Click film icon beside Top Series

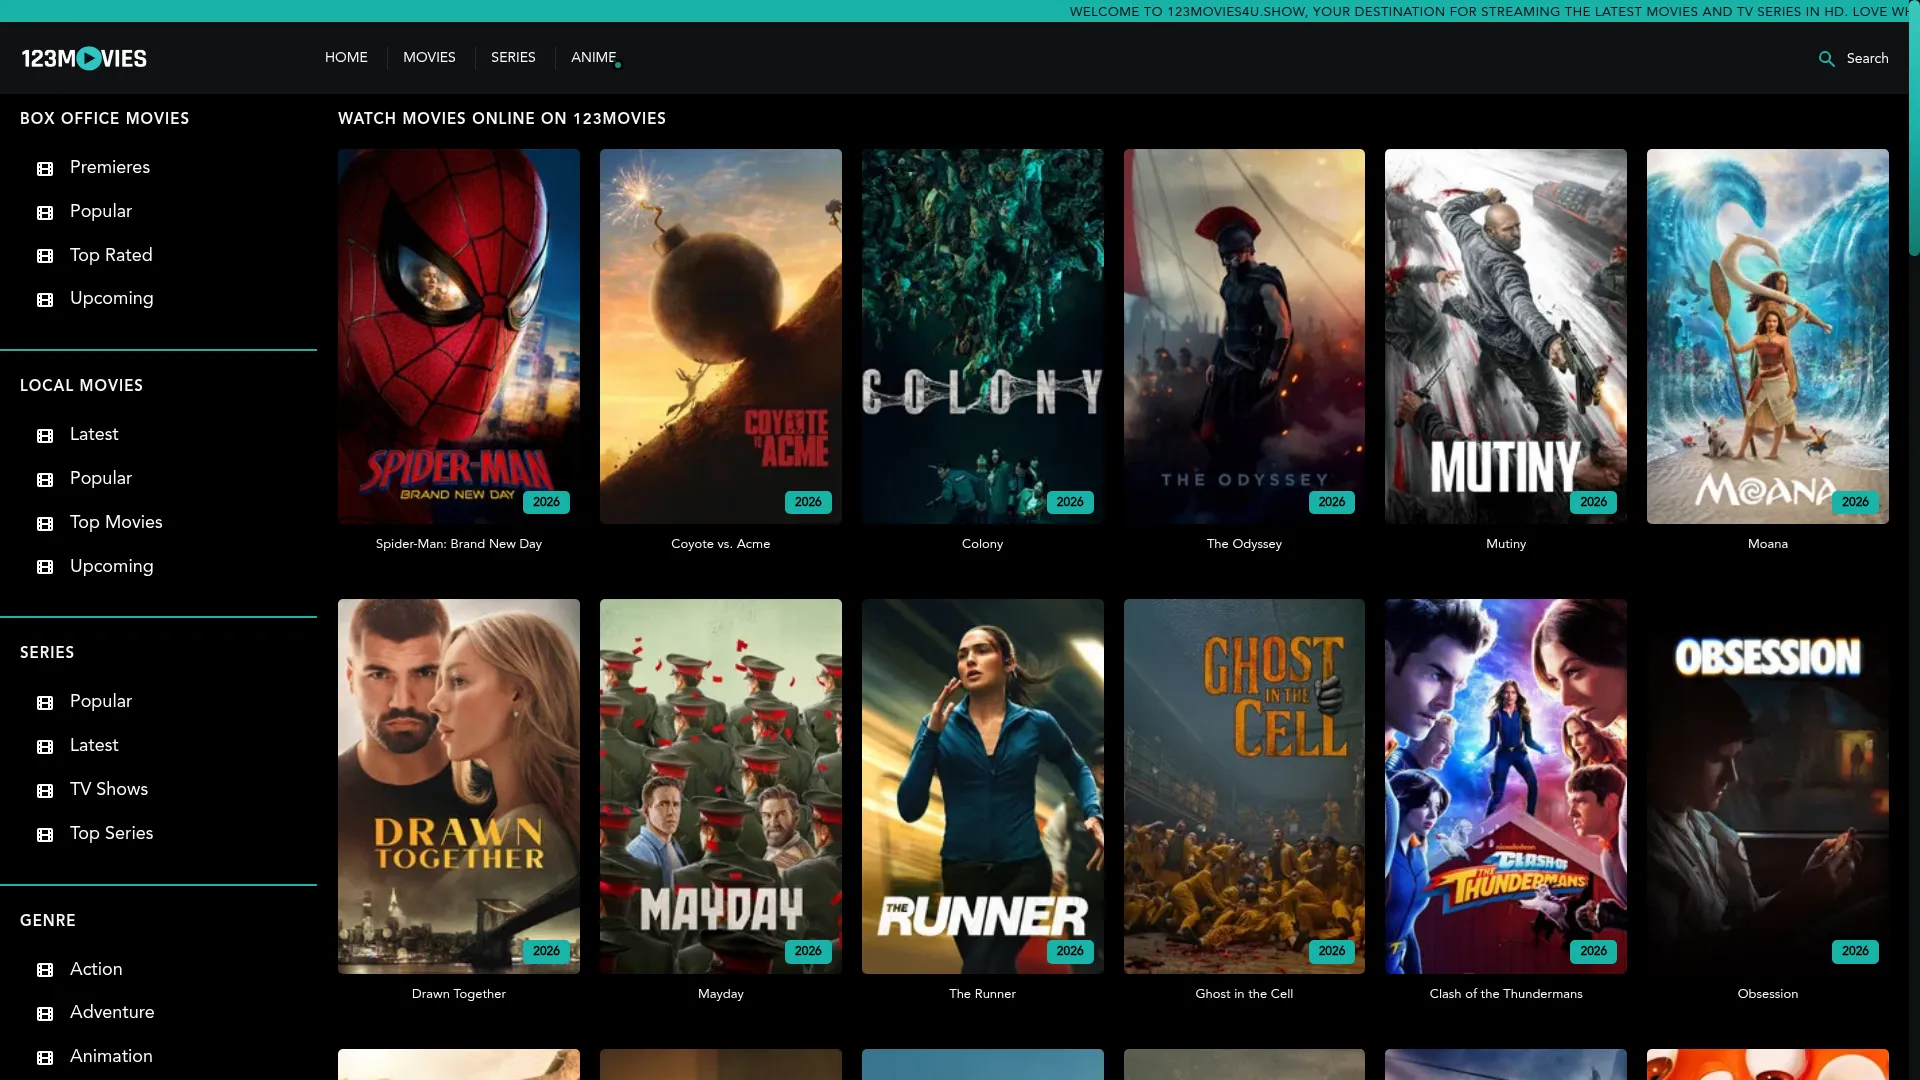(x=45, y=835)
